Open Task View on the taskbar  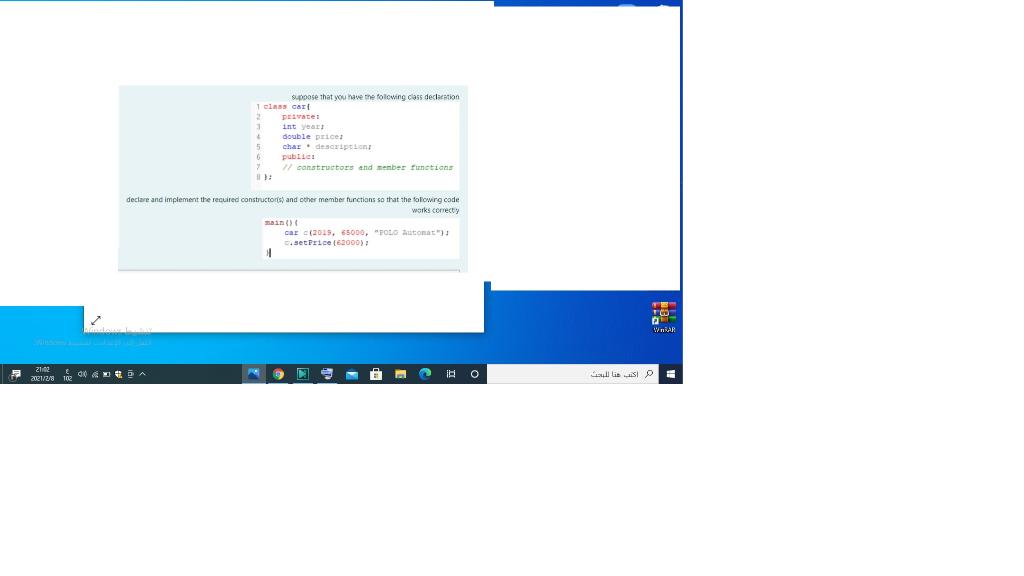(x=449, y=373)
